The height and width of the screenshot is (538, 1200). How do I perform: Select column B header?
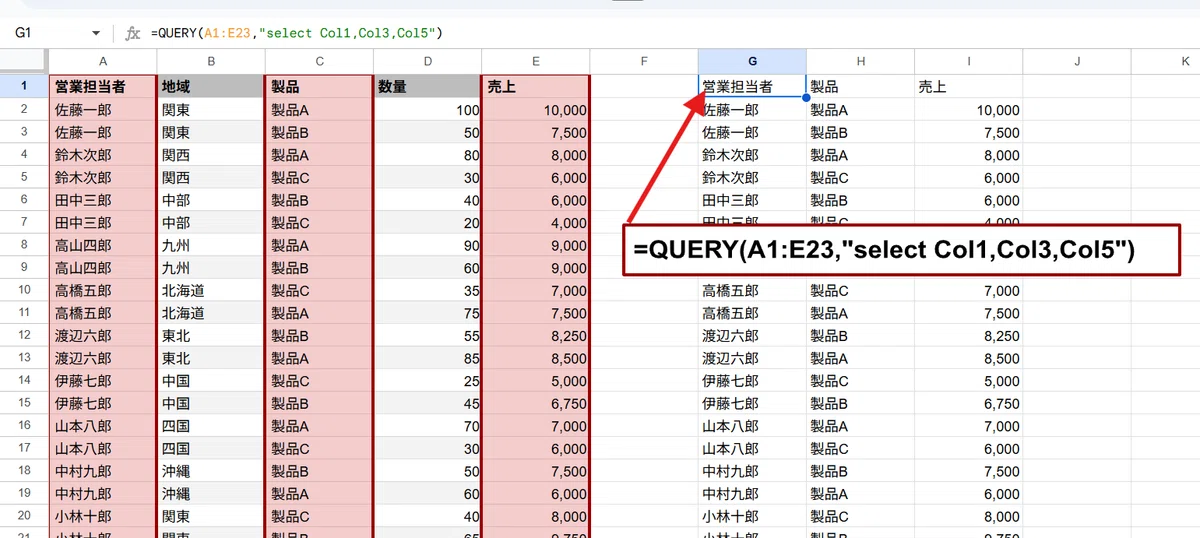(x=211, y=61)
